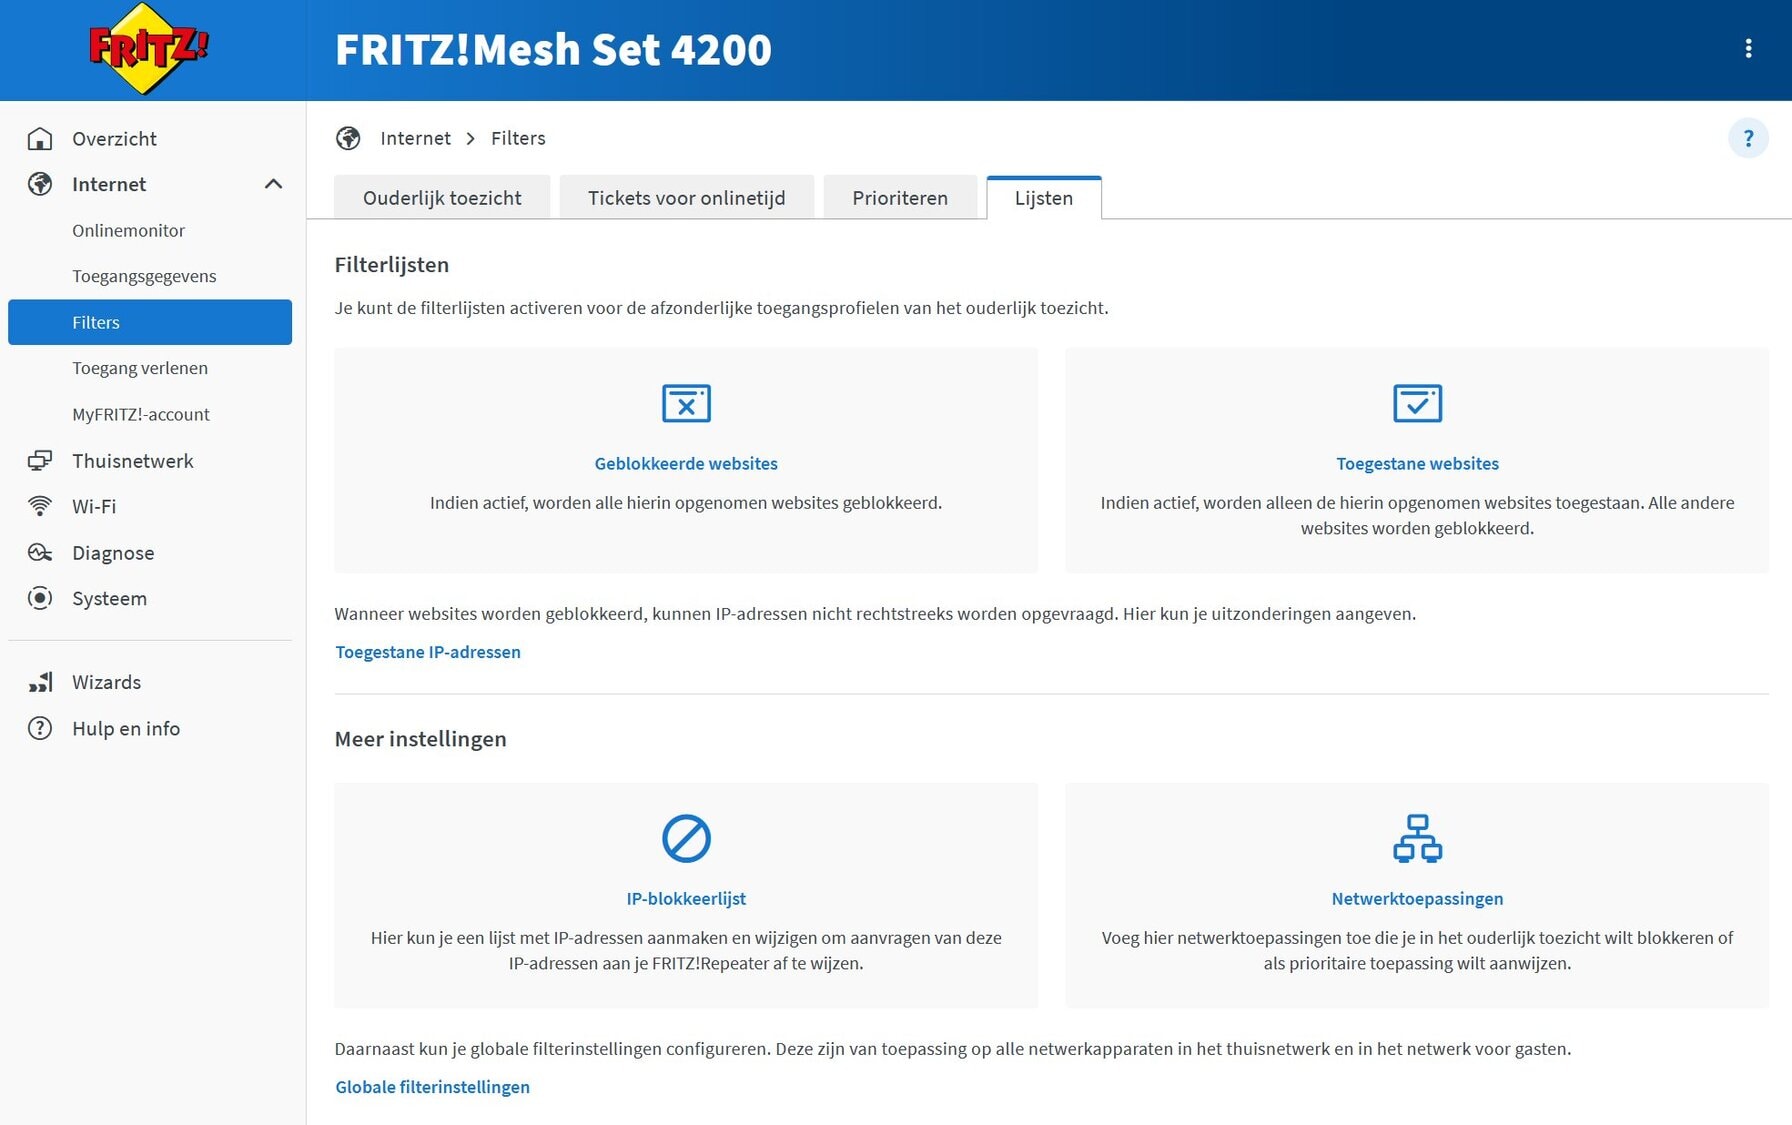1792x1125 pixels.
Task: Switch to the Ouderlijk toezicht tab
Action: pyautogui.click(x=442, y=198)
